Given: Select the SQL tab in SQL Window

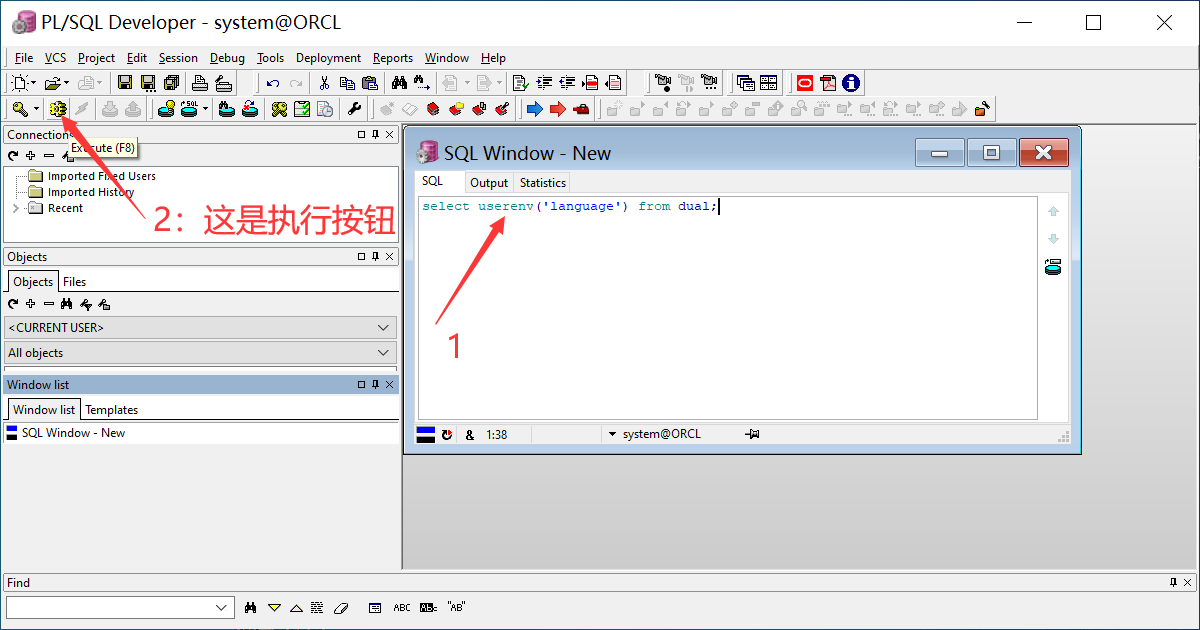Looking at the screenshot, I should pyautogui.click(x=432, y=182).
